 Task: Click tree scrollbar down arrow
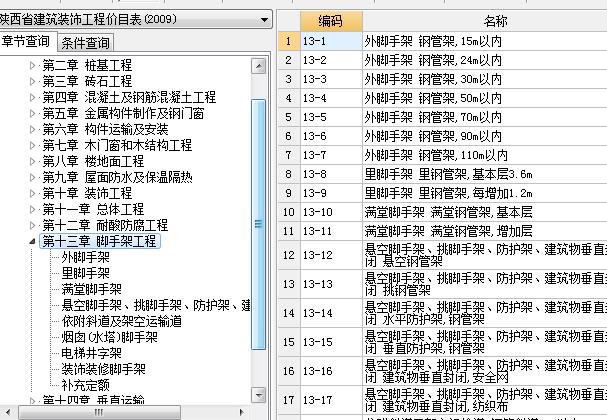tap(258, 395)
